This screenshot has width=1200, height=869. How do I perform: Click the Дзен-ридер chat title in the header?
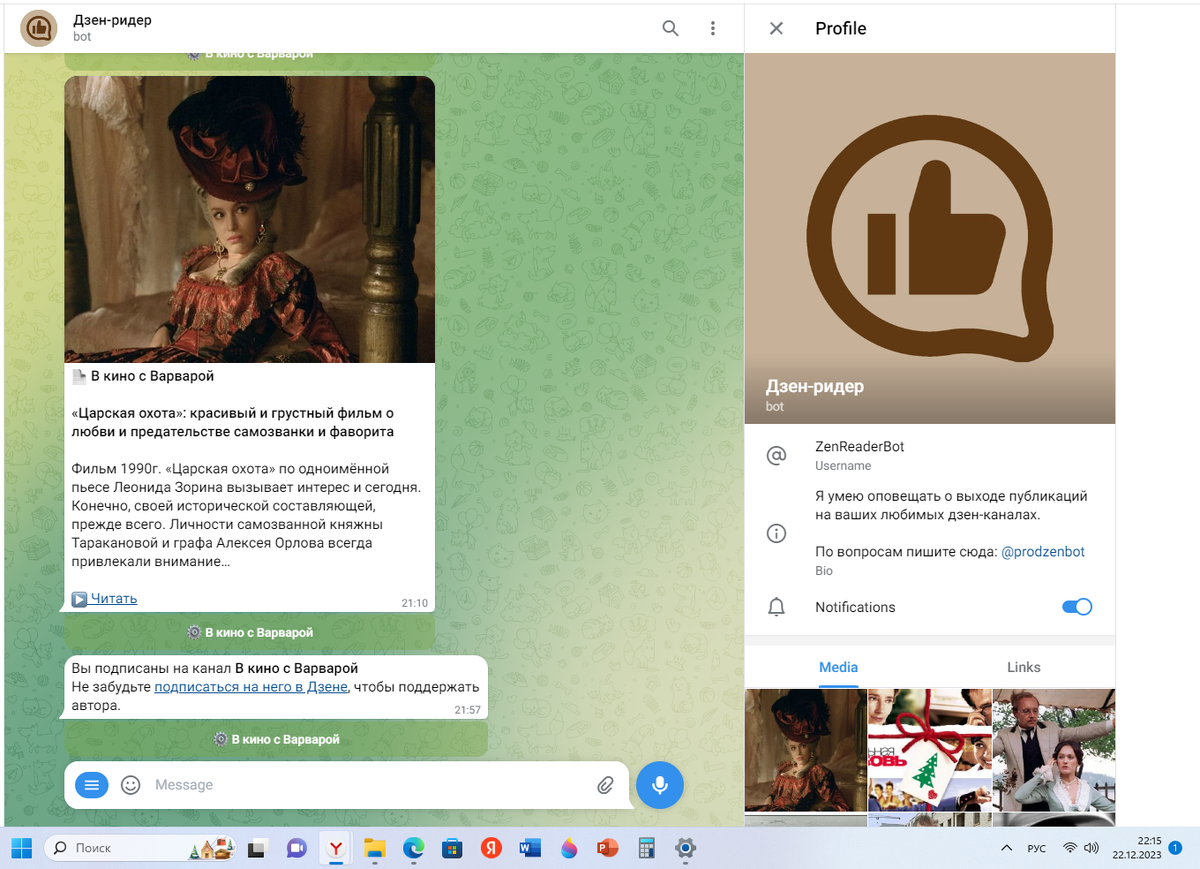click(x=112, y=20)
